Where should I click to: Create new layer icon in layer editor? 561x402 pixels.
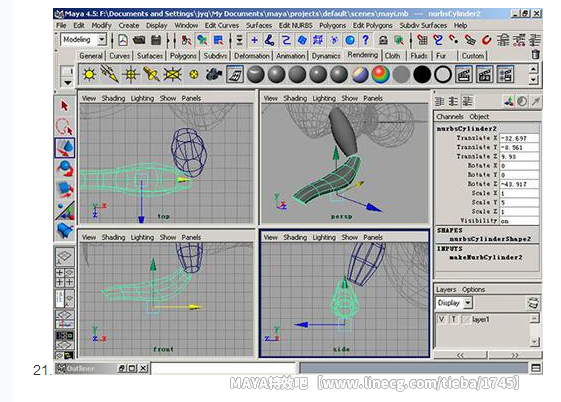(x=533, y=303)
